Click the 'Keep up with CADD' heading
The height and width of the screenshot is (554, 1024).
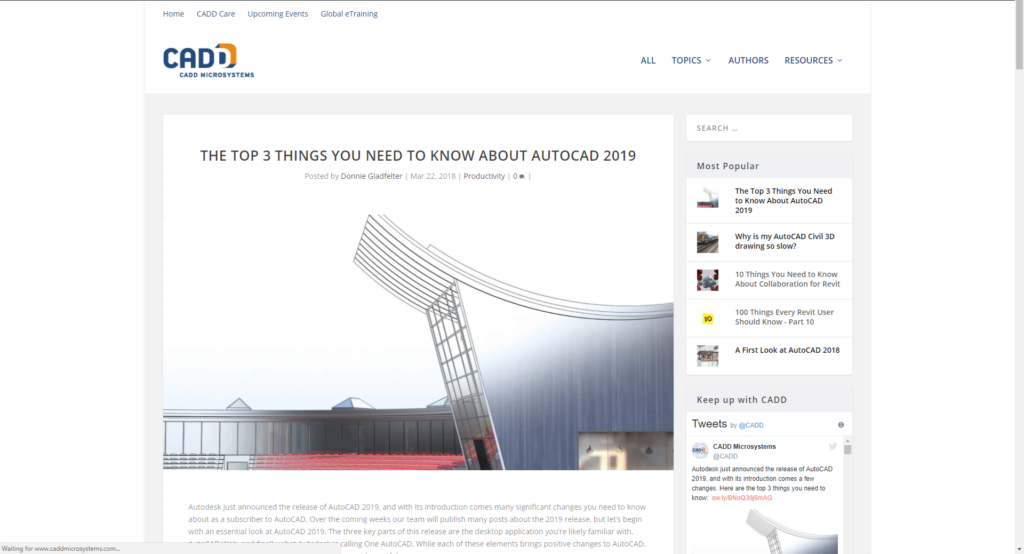click(x=741, y=400)
